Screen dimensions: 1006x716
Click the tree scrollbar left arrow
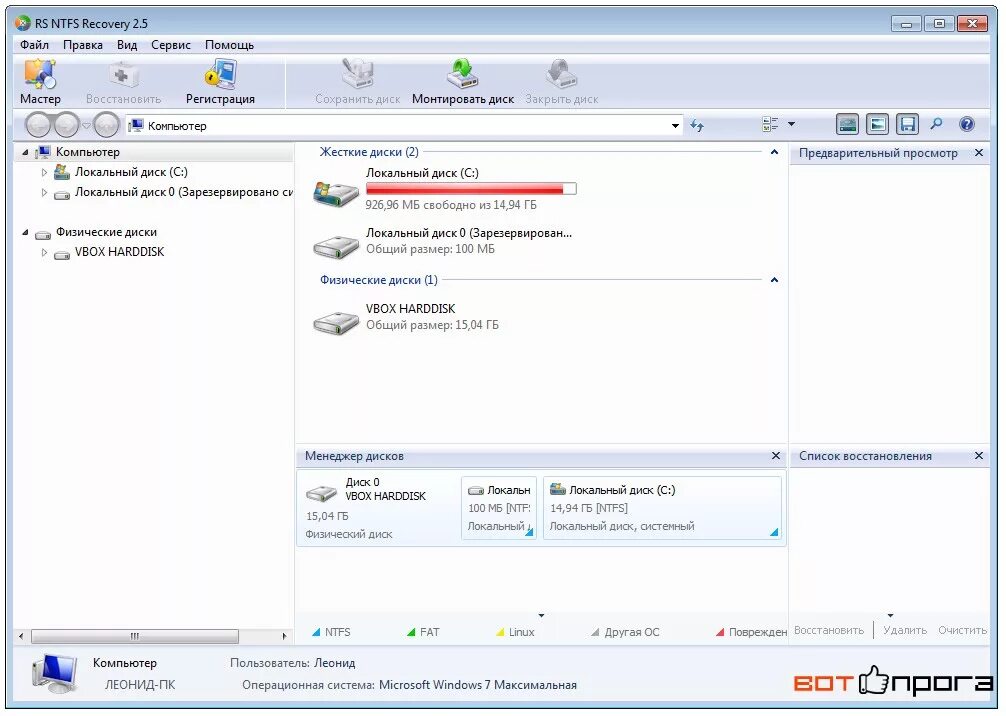(21, 636)
